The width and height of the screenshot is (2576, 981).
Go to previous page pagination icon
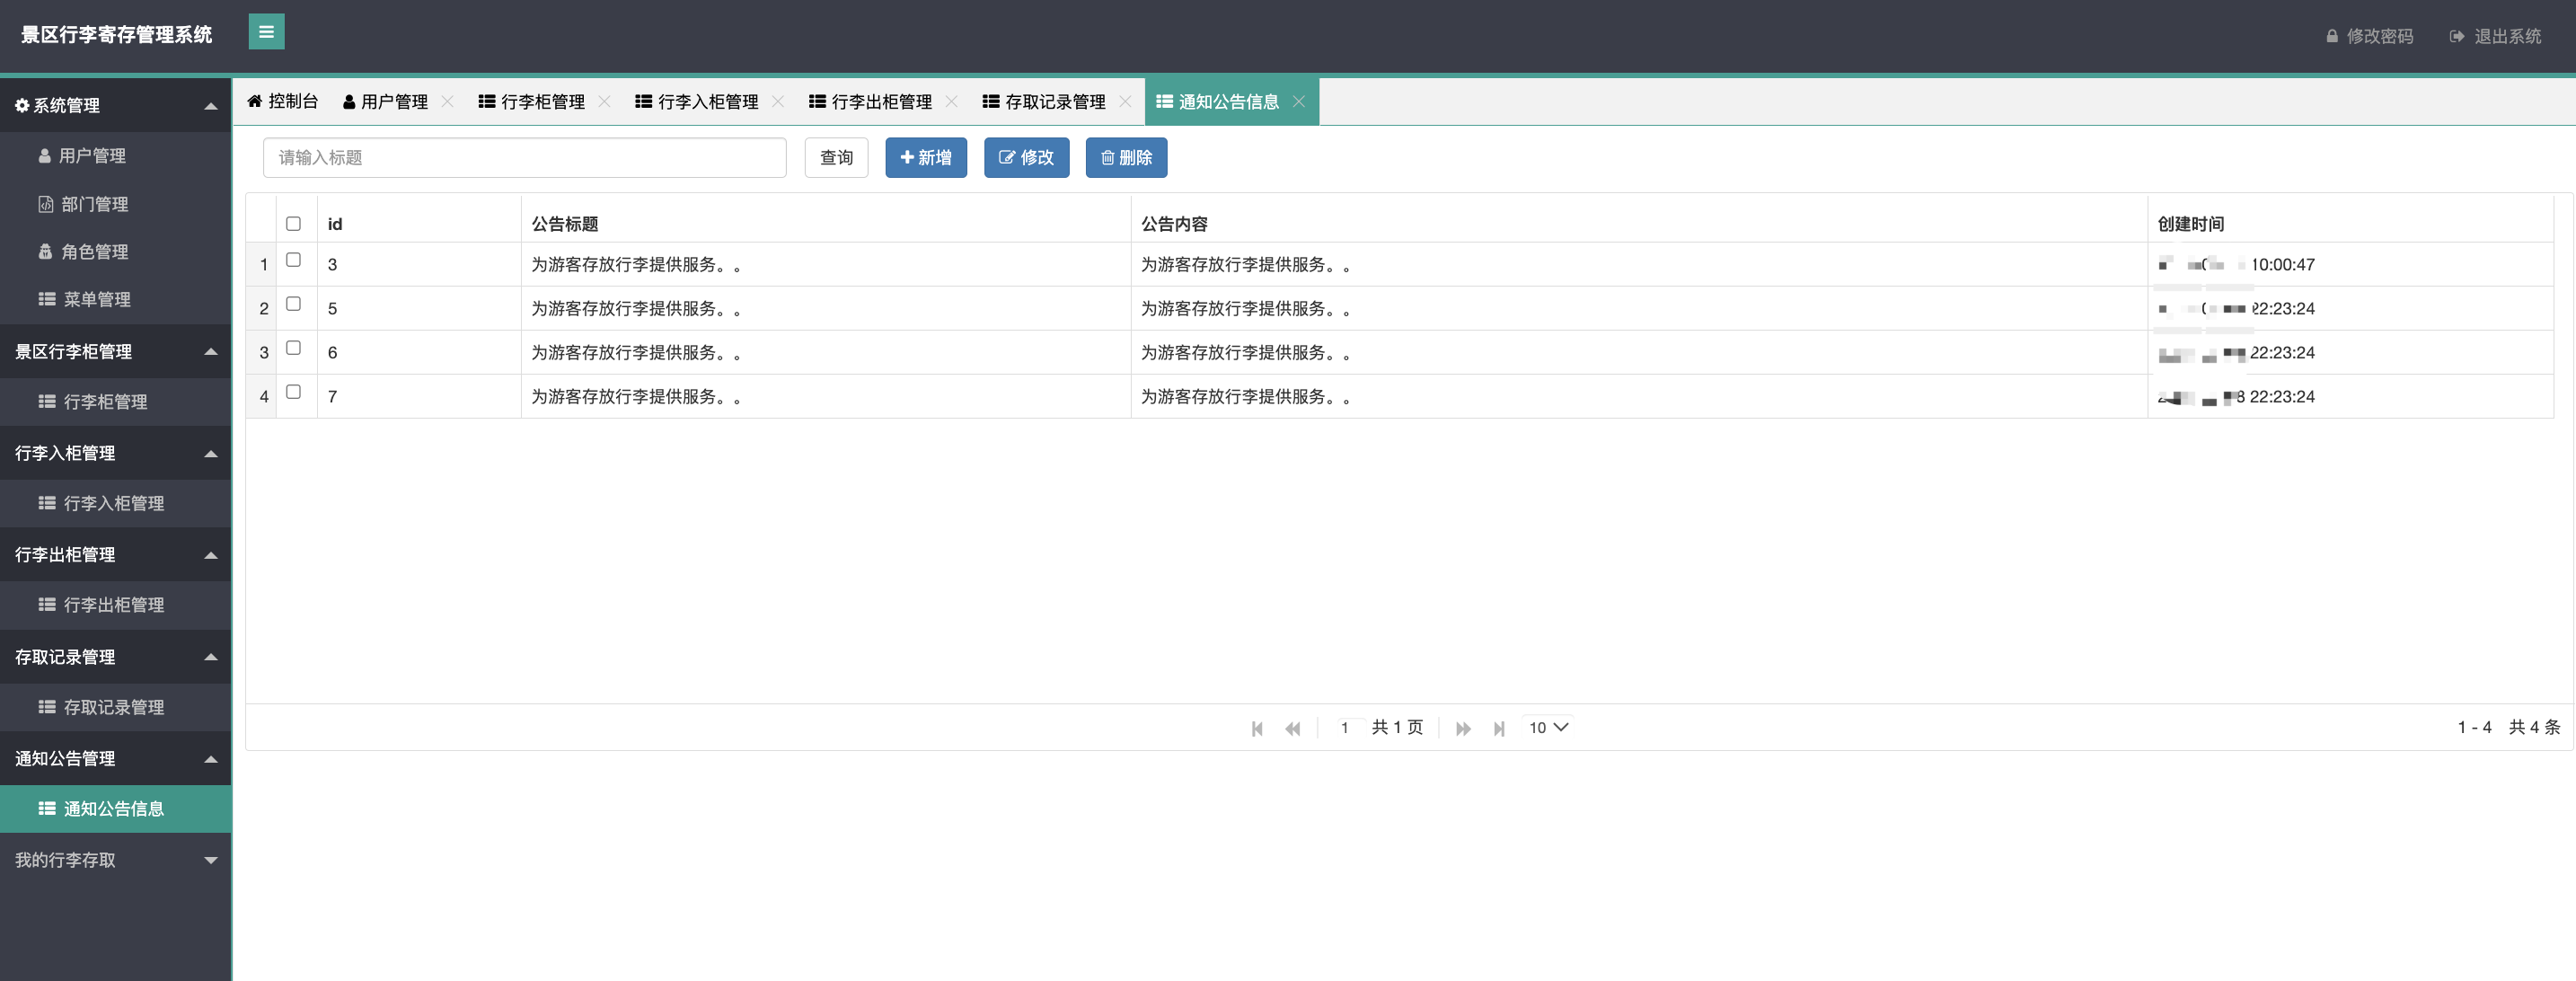coord(1293,728)
